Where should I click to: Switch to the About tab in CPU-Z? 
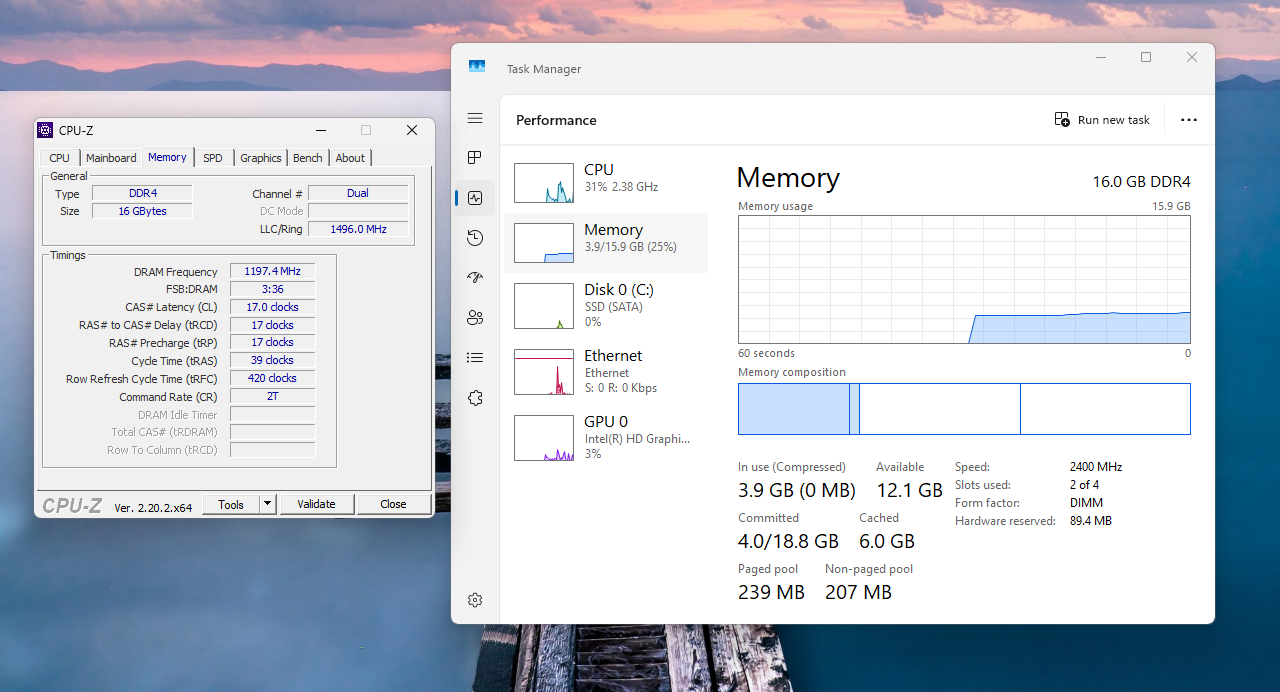[350, 158]
